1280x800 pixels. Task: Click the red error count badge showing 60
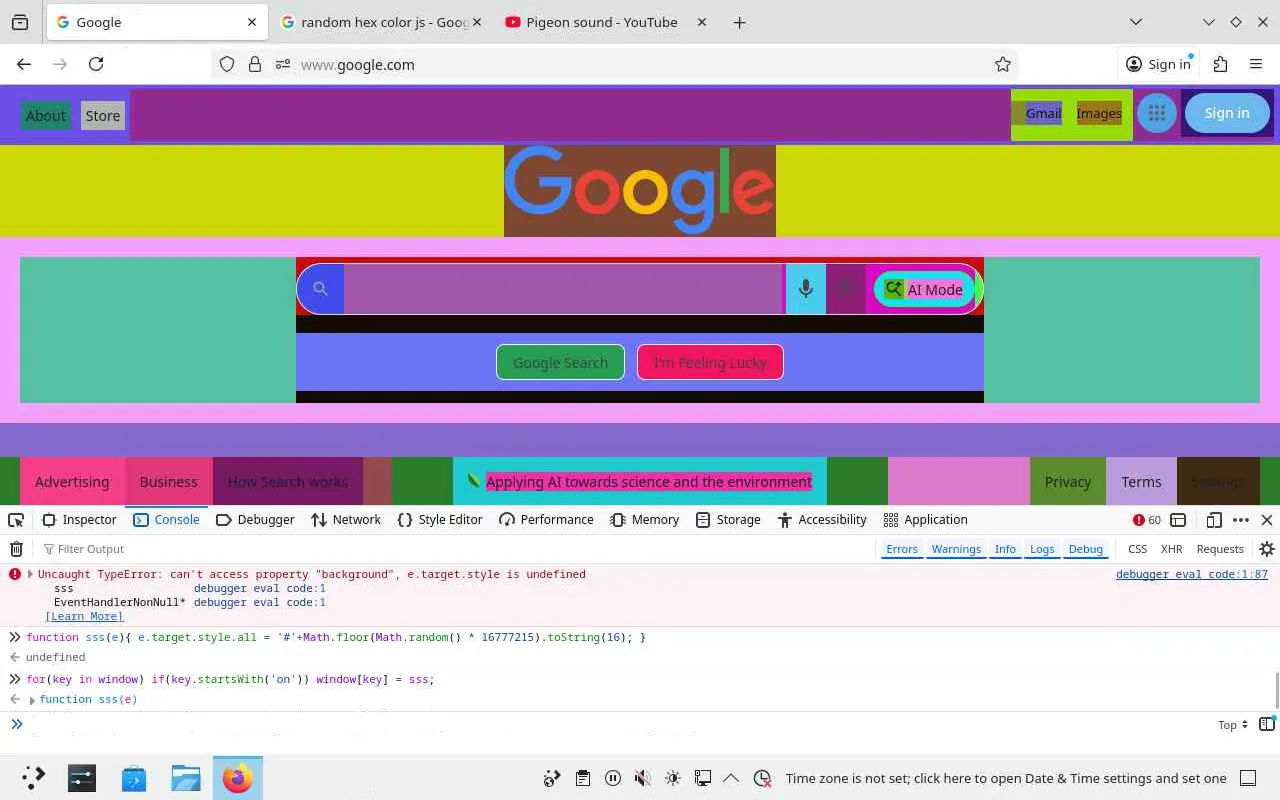coord(1146,520)
